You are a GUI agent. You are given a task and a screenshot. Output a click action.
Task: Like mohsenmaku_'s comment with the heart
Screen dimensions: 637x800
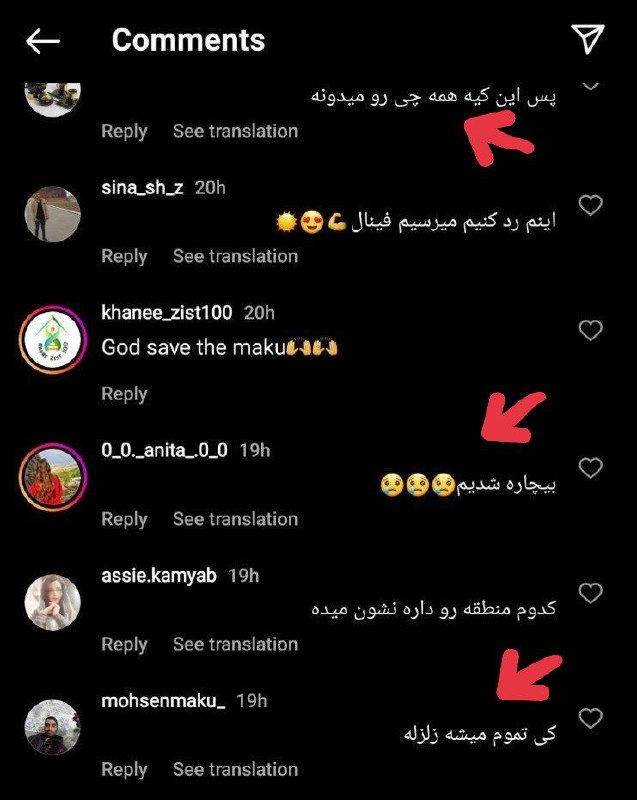click(591, 718)
